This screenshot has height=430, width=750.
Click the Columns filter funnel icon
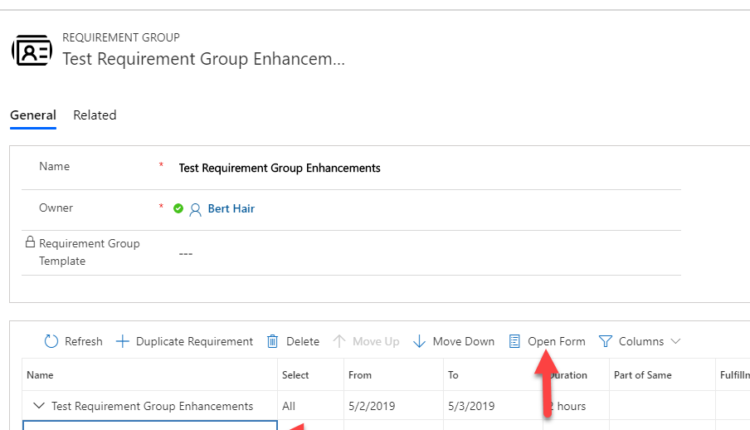(605, 342)
